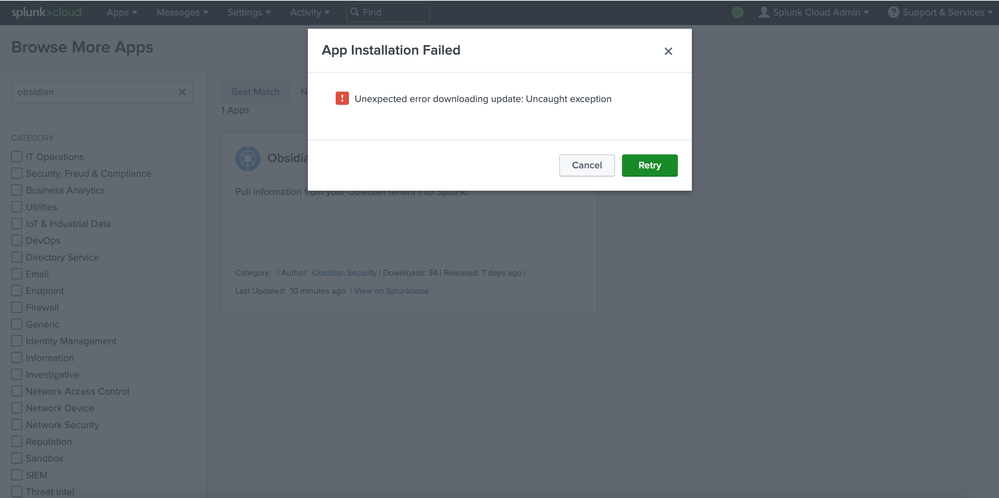The height and width of the screenshot is (498, 999).
Task: Click the Obsidian app logo icon
Action: pyautogui.click(x=247, y=158)
